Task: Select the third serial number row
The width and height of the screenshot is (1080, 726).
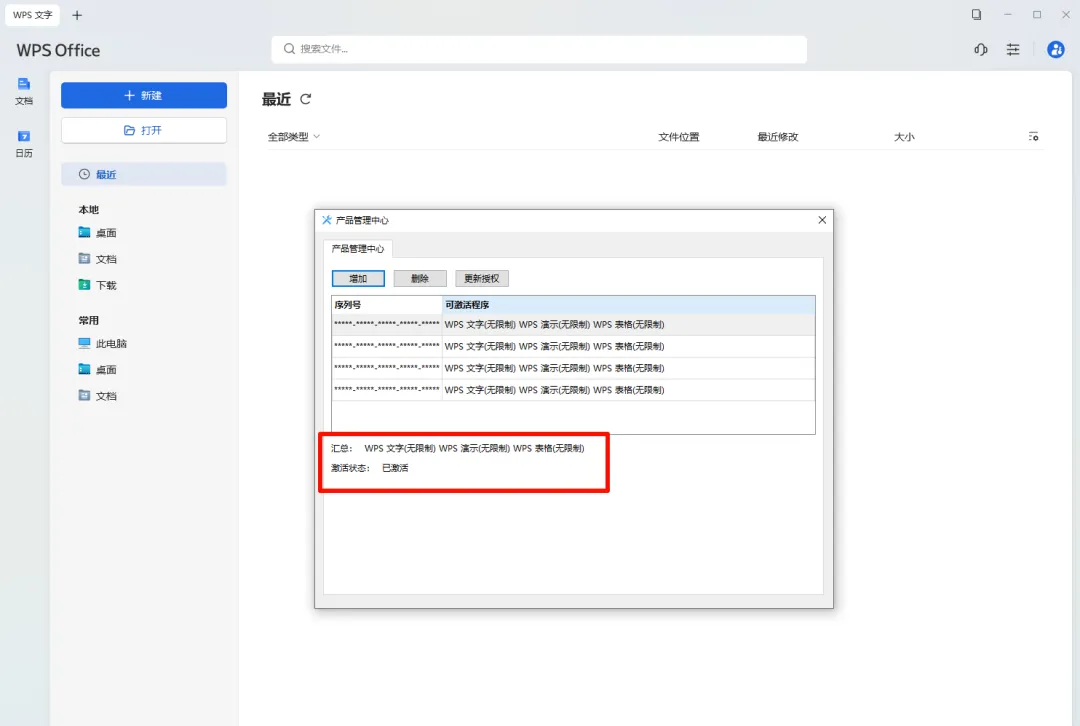Action: 573,368
